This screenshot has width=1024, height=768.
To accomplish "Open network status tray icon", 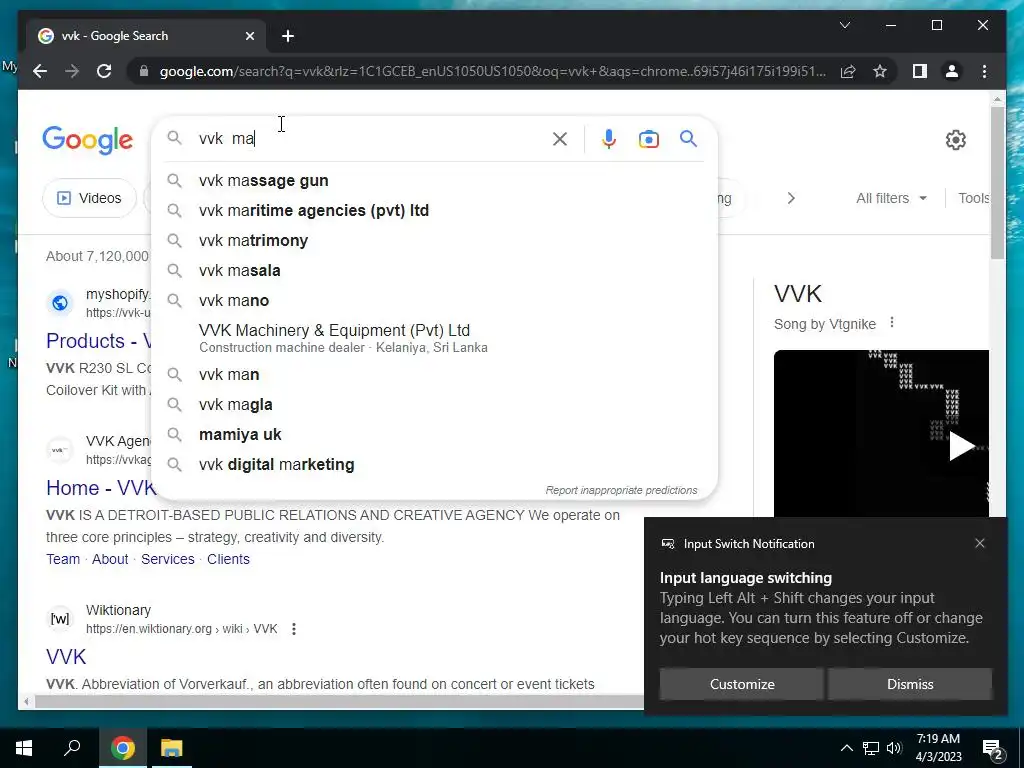I will pos(871,748).
